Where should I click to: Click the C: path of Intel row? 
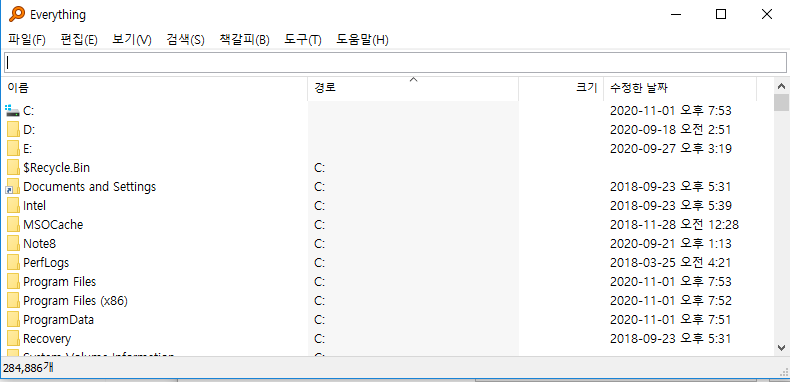click(319, 206)
